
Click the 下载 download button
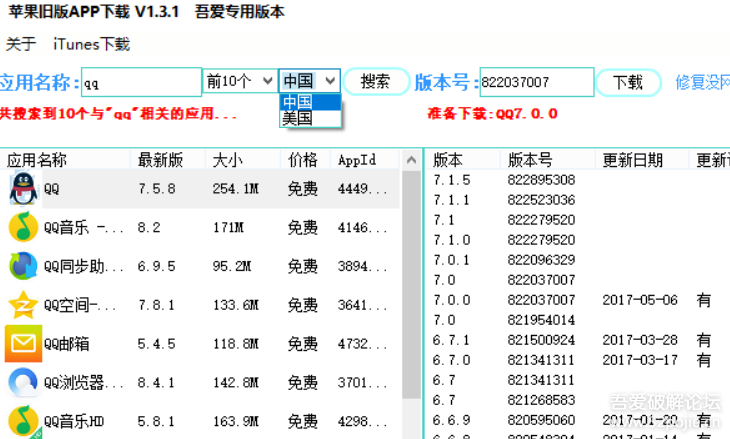coord(628,83)
